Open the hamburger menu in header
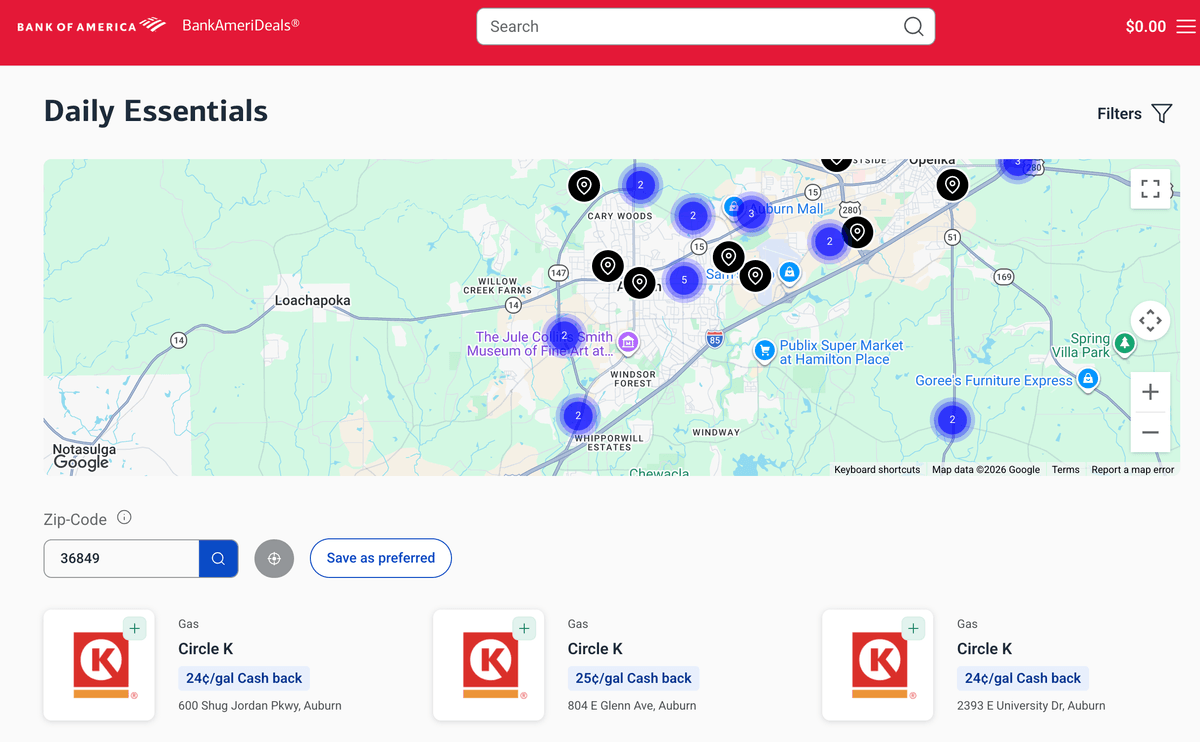 click(1186, 27)
